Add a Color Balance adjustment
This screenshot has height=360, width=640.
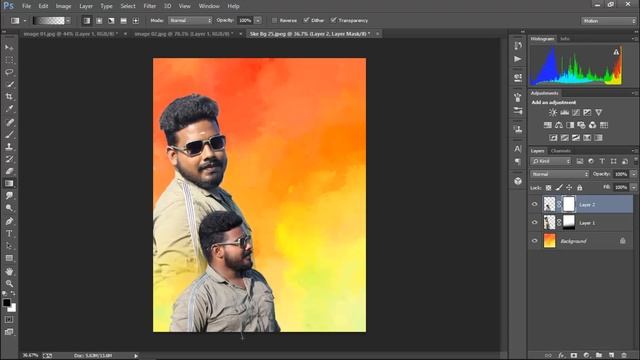click(x=559, y=125)
